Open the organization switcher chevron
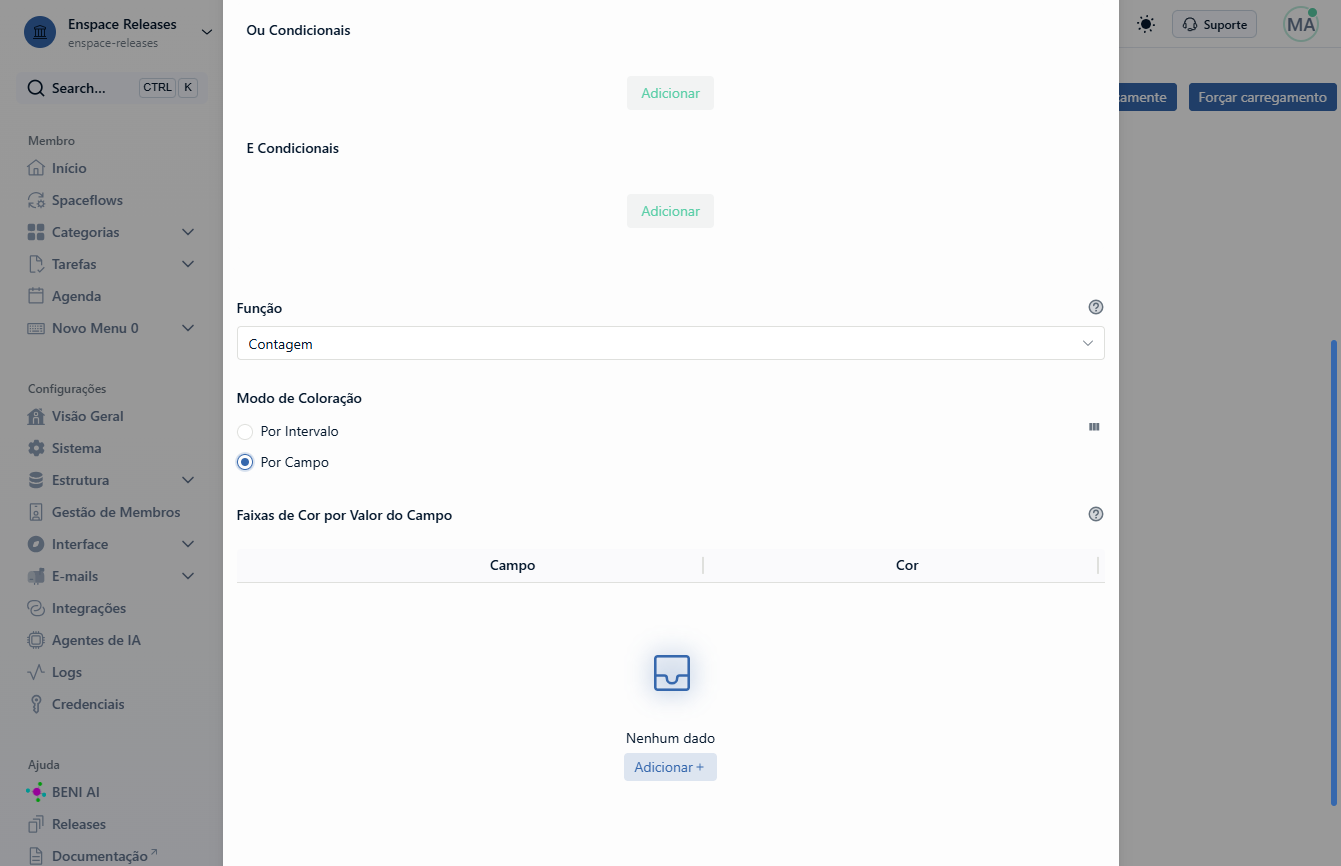 tap(207, 32)
